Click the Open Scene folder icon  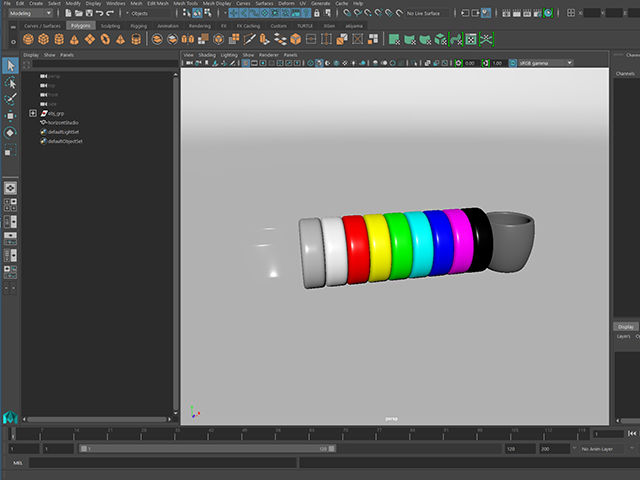pos(79,13)
